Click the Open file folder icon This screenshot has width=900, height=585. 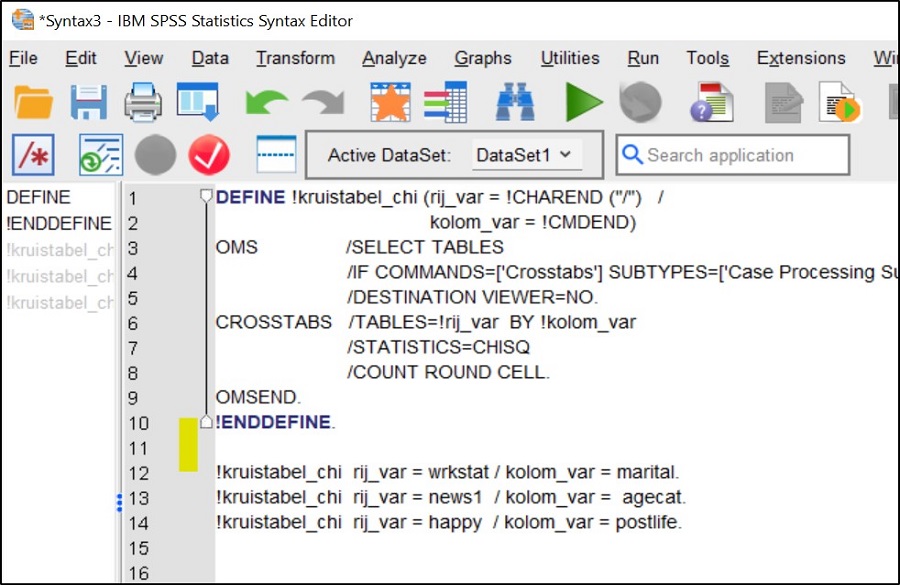coord(33,102)
